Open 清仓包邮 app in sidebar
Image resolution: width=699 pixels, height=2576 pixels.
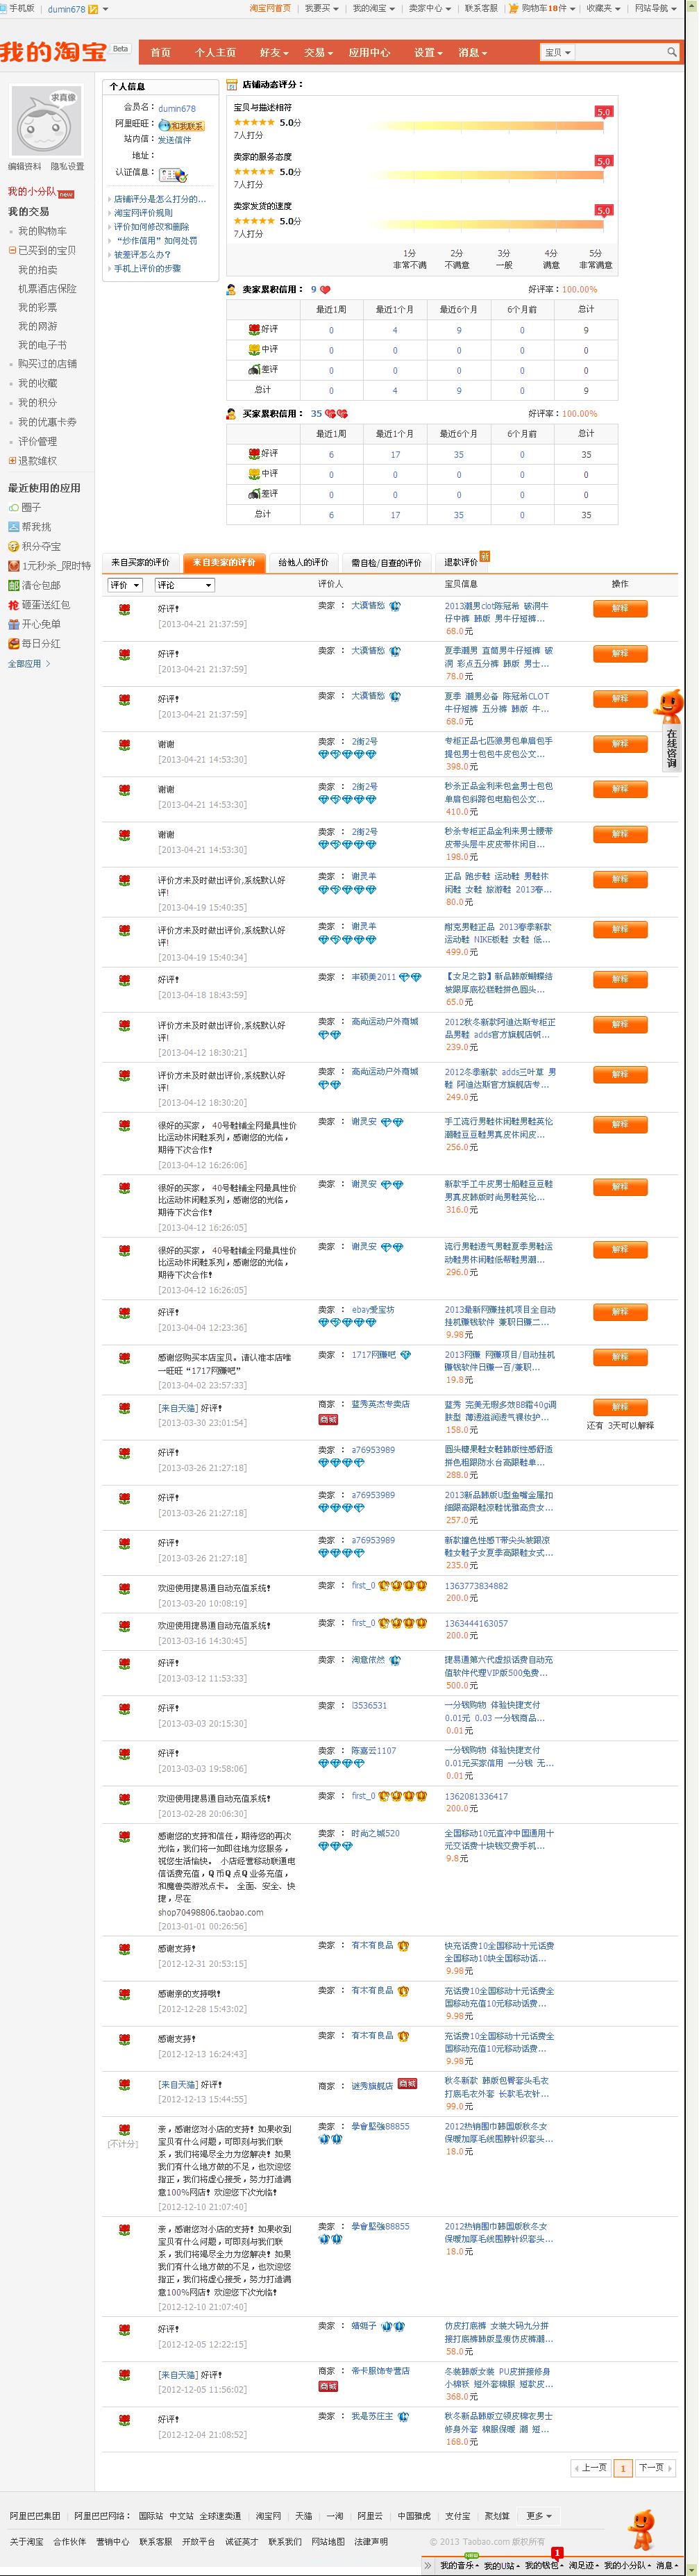35,585
